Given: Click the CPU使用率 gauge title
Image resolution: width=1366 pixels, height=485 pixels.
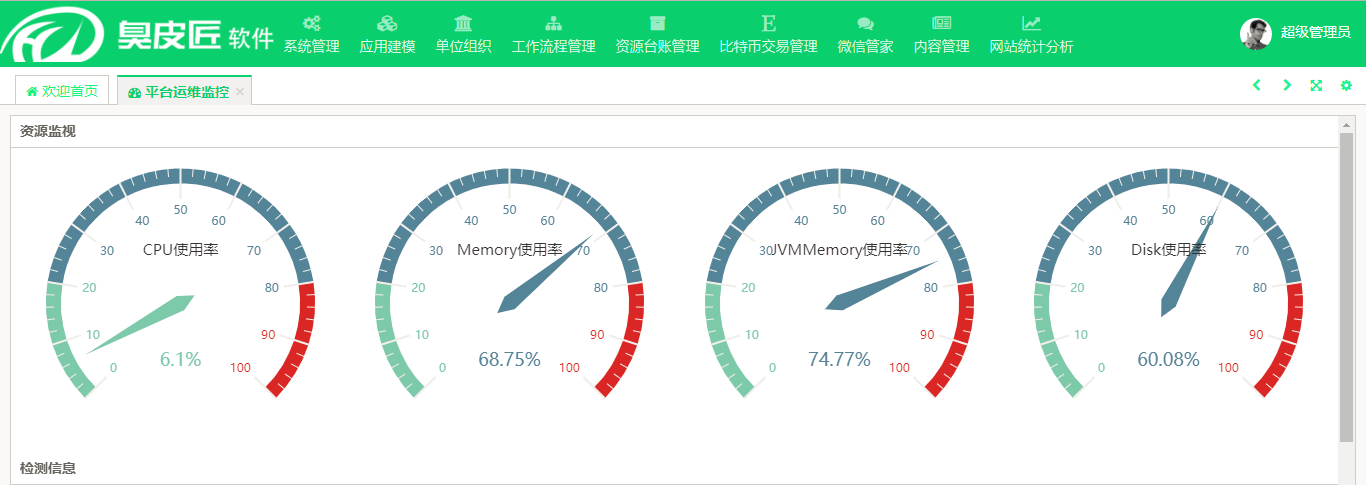Looking at the screenshot, I should click(x=181, y=249).
